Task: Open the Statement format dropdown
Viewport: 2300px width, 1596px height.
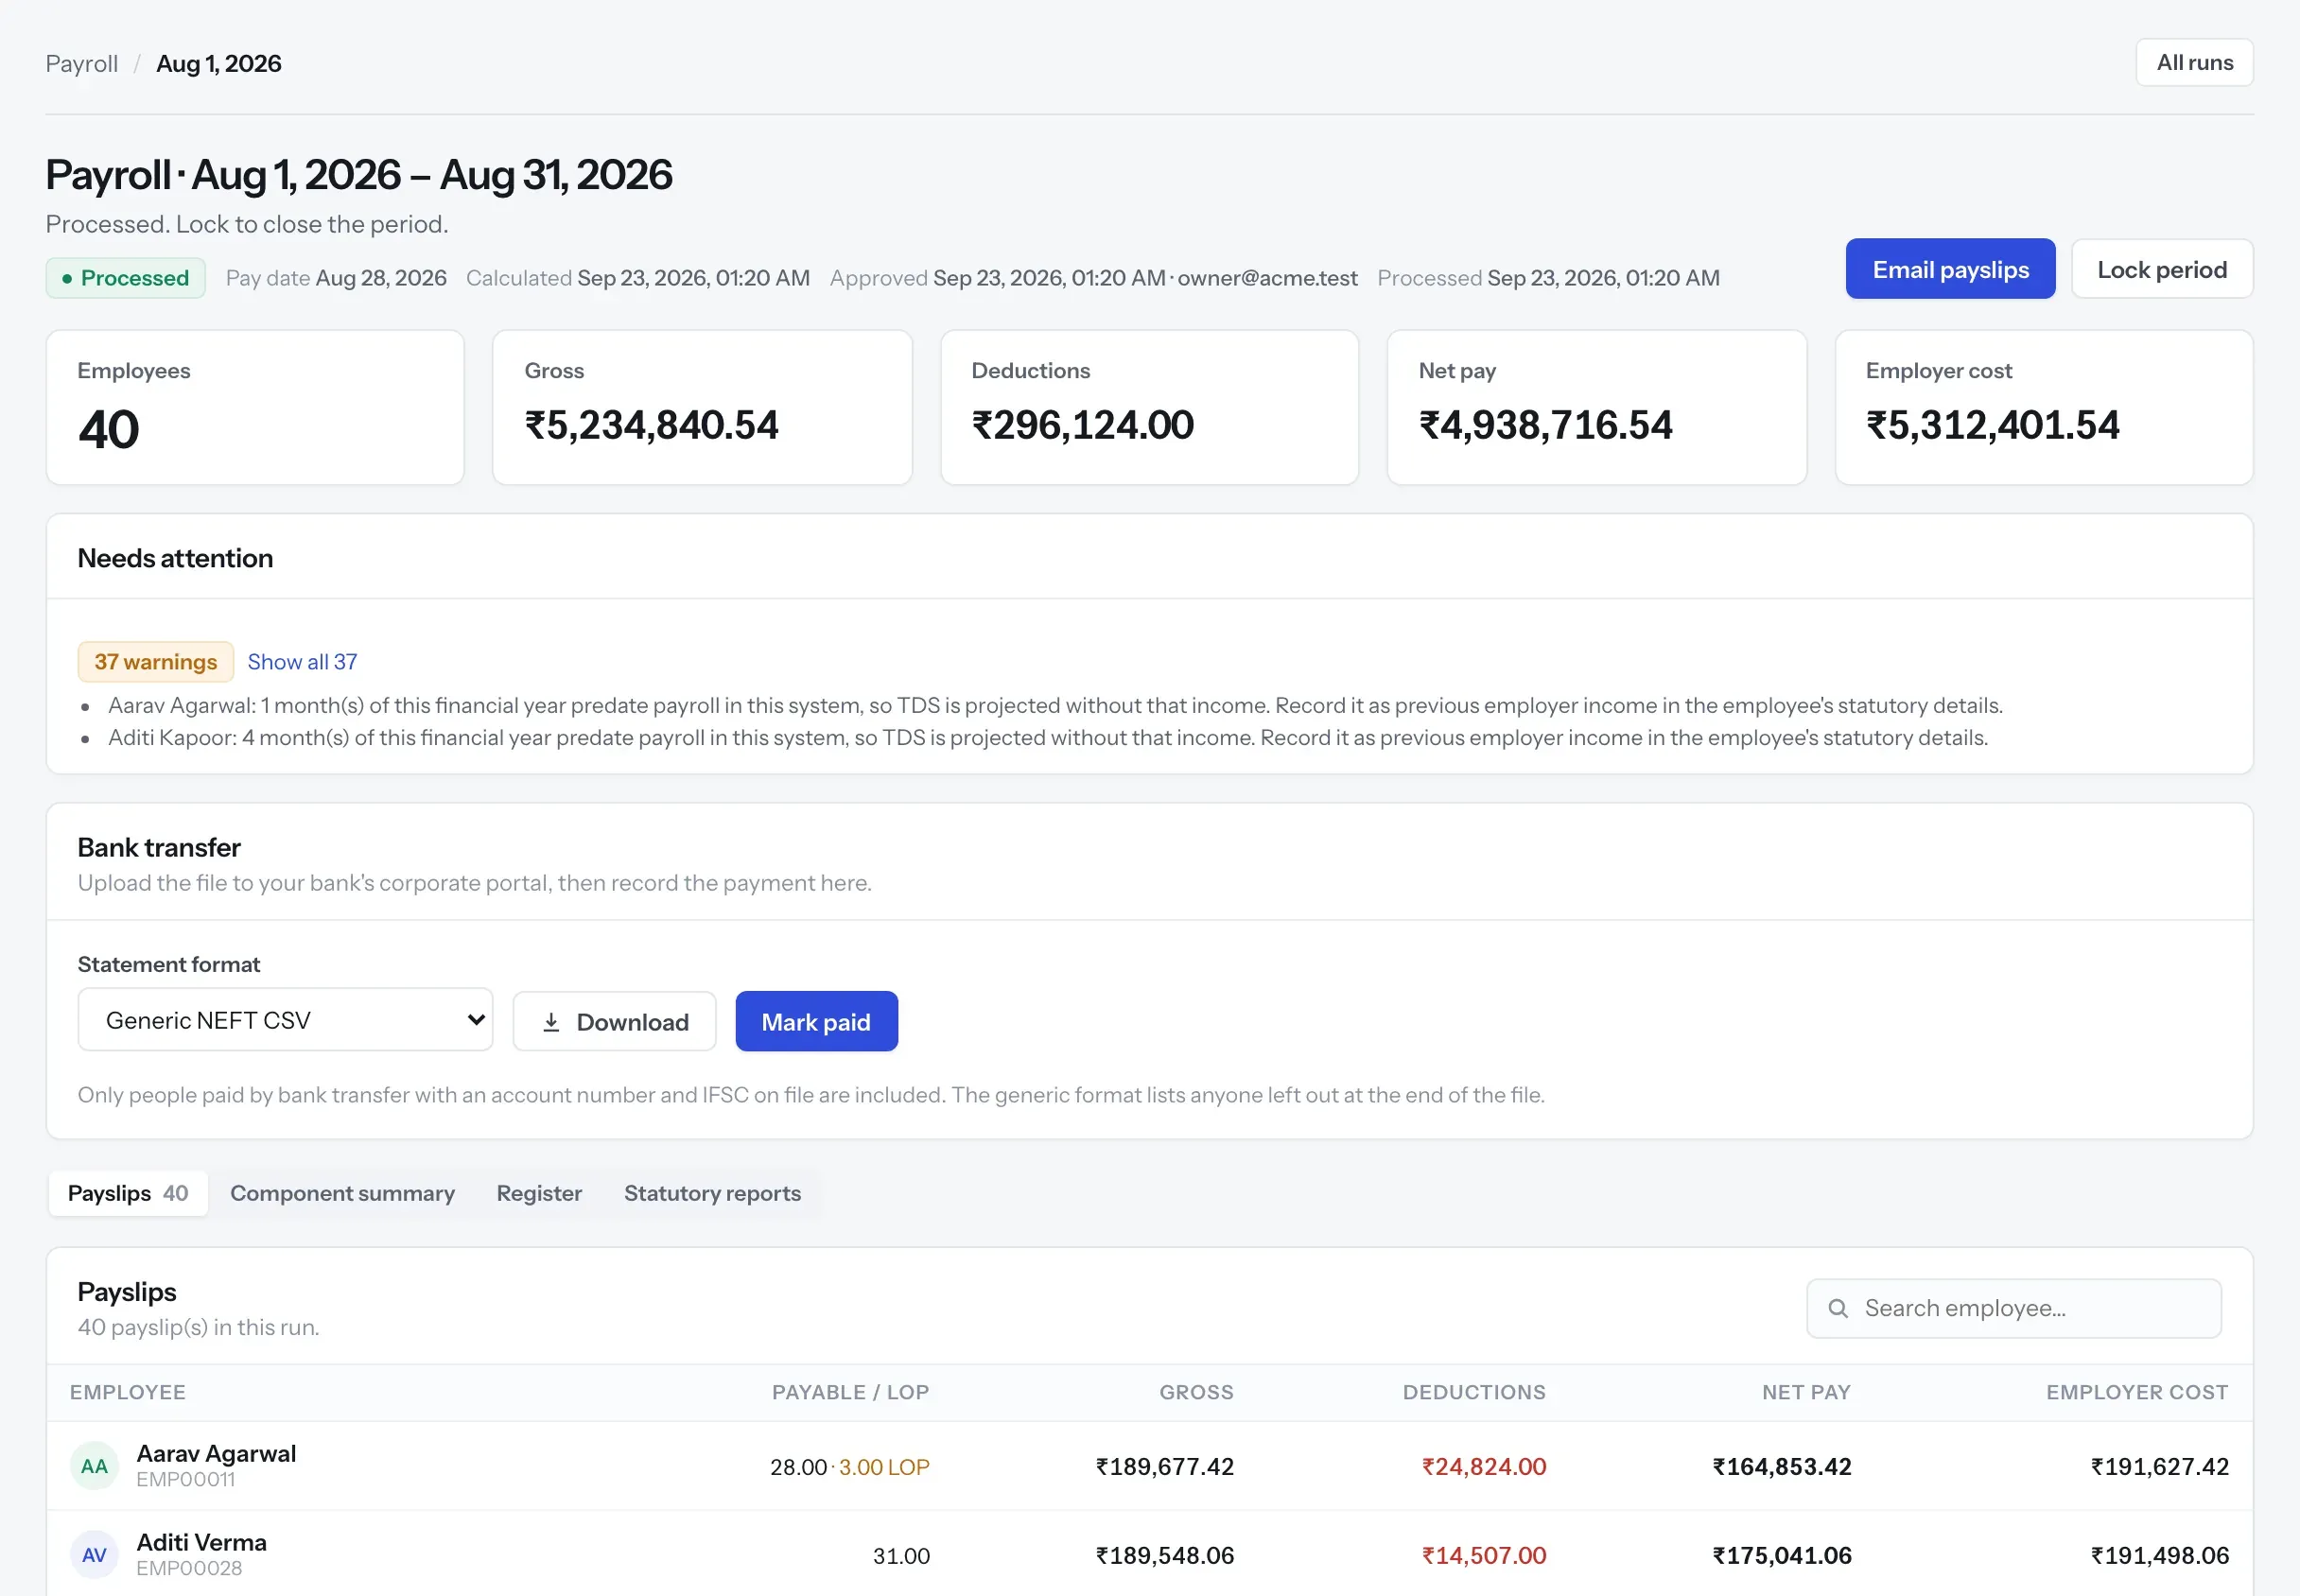Action: [x=285, y=1020]
